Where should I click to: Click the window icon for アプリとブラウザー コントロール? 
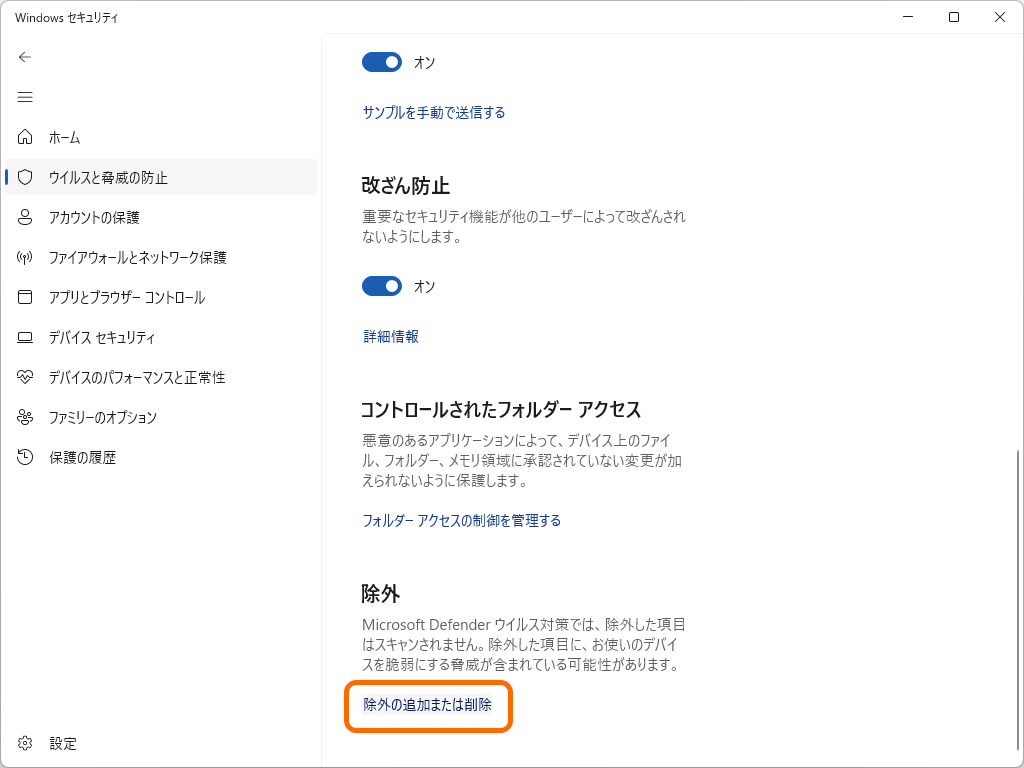pos(25,297)
